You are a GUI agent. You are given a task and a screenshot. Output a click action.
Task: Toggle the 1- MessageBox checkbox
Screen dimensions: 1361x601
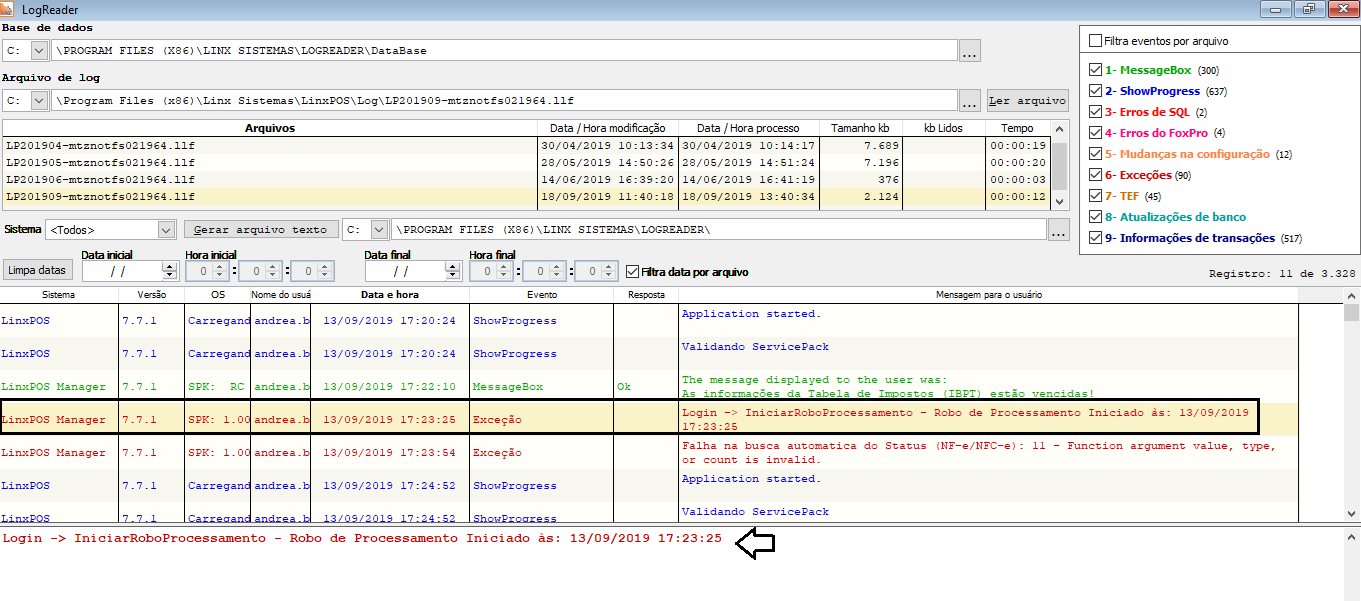pyautogui.click(x=1095, y=70)
